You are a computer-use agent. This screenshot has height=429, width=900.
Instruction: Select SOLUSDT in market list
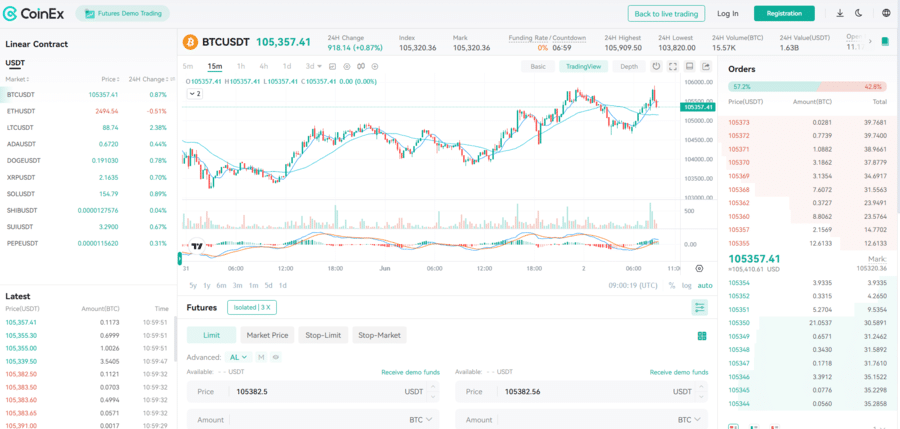(x=88, y=194)
